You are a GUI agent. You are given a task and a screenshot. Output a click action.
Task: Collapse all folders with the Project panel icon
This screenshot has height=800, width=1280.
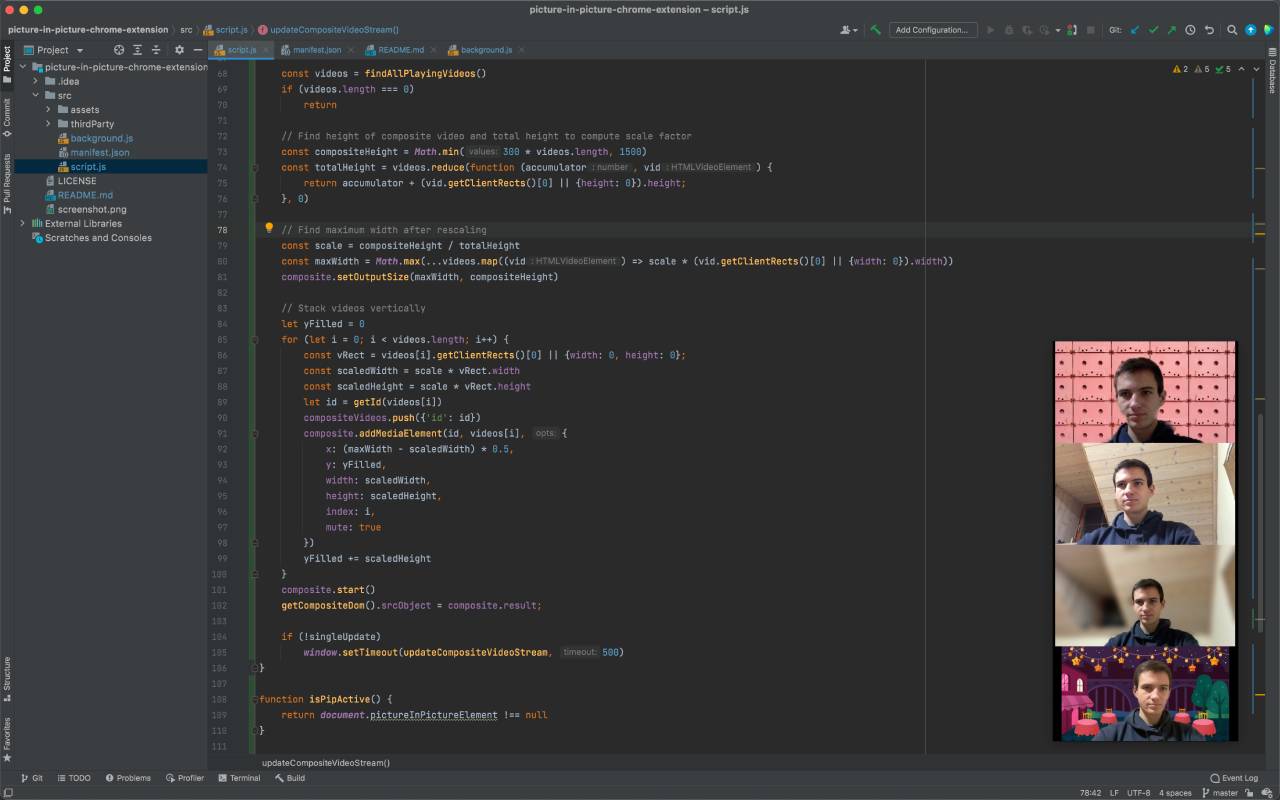pos(156,49)
